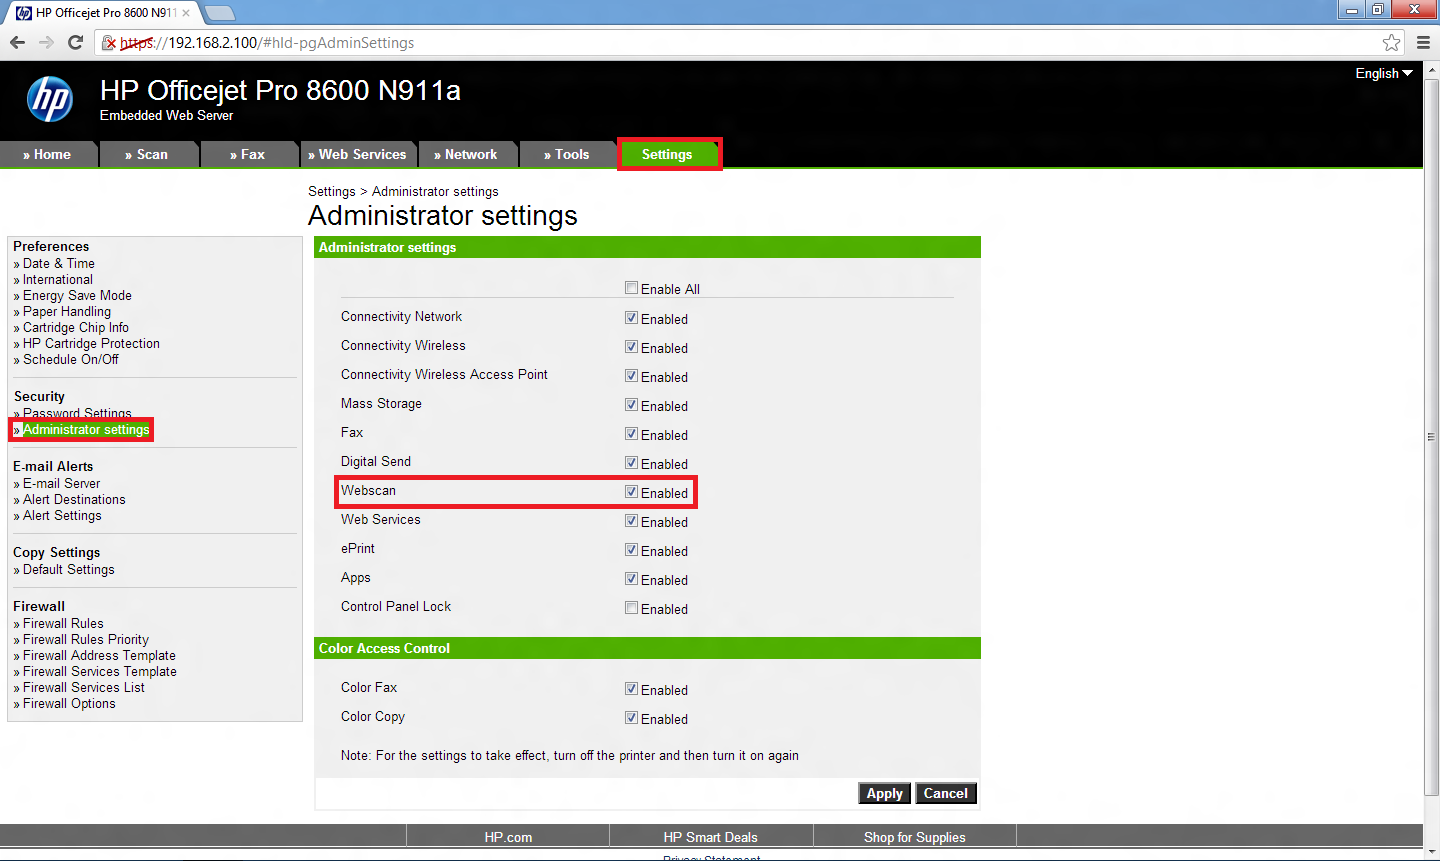This screenshot has width=1440, height=861.
Task: Open E-mail Server link
Action: click(x=62, y=484)
